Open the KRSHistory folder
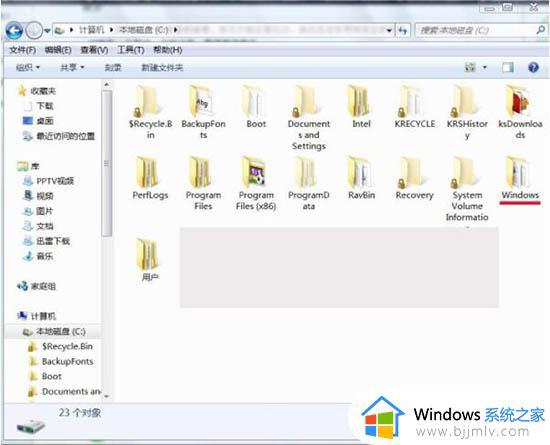This screenshot has height=445, width=550. pyautogui.click(x=465, y=101)
